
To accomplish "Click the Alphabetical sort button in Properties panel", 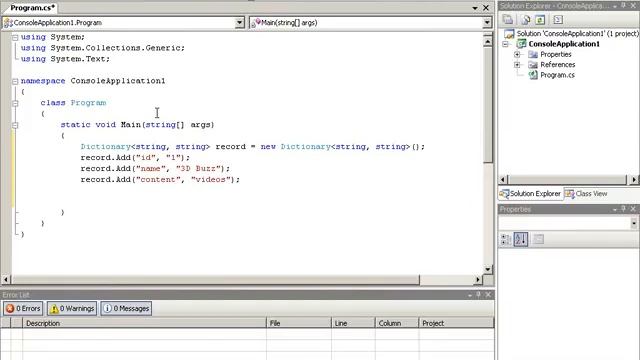I will coord(521,239).
